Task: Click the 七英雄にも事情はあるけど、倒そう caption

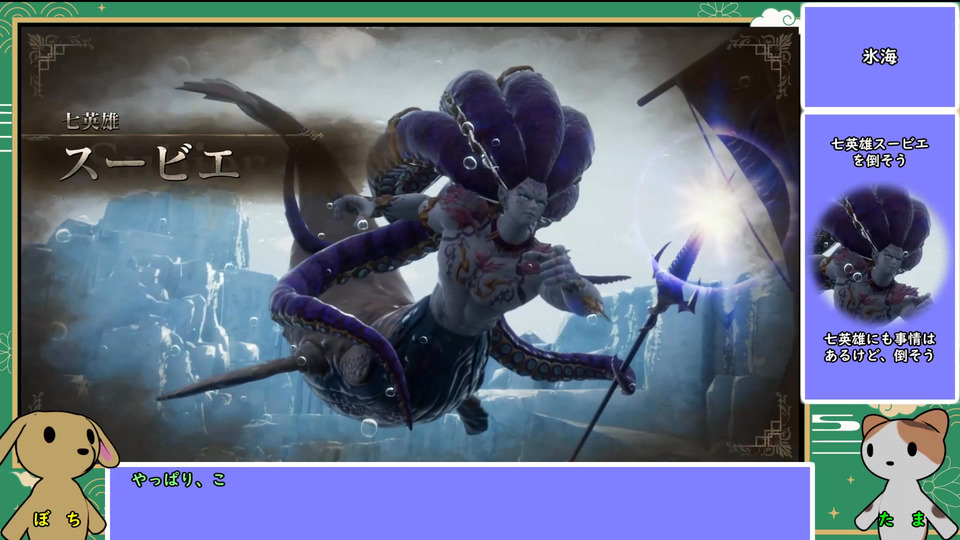Action: click(x=879, y=347)
